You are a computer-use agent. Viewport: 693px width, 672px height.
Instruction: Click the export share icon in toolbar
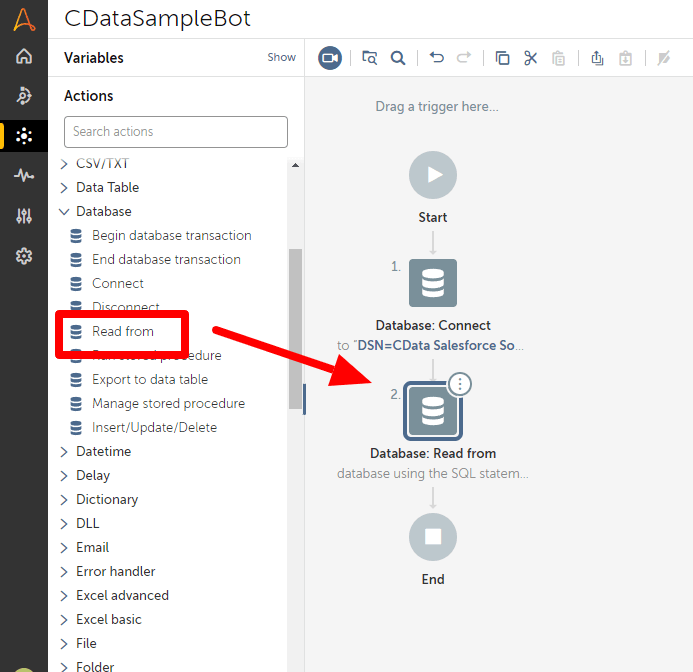[x=597, y=58]
